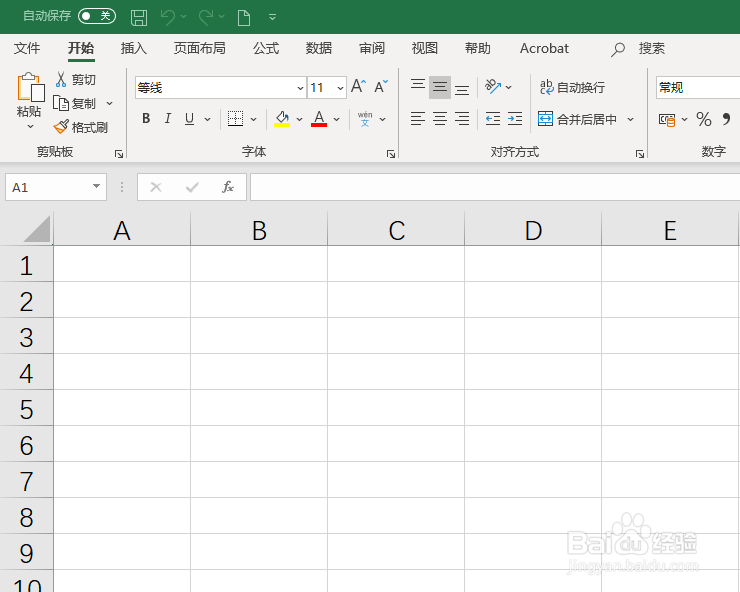Expand the 合并后居中 dropdown arrow

pos(631,119)
